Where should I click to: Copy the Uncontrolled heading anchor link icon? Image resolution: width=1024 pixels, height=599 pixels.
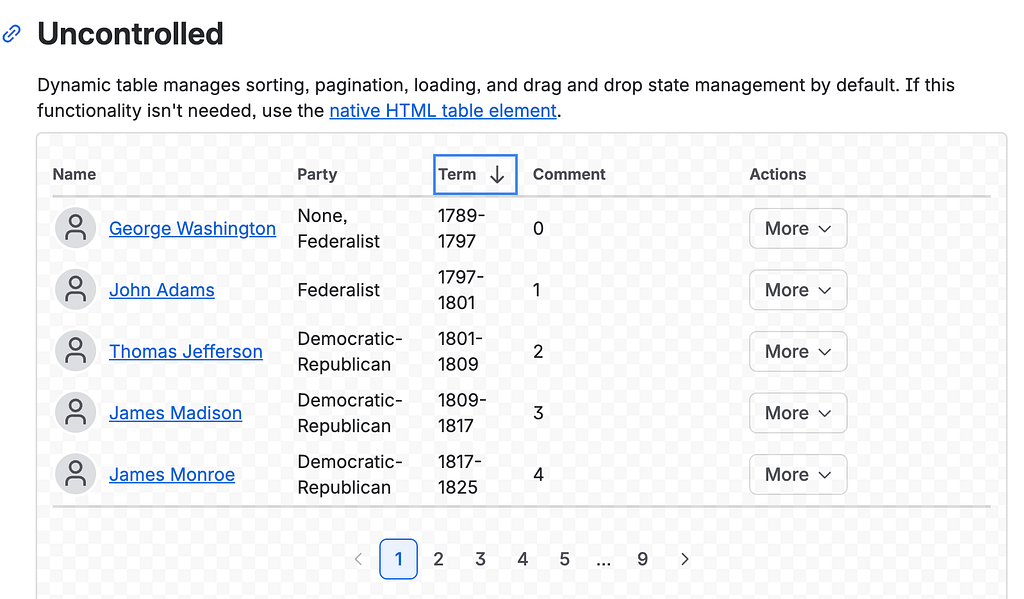point(12,33)
